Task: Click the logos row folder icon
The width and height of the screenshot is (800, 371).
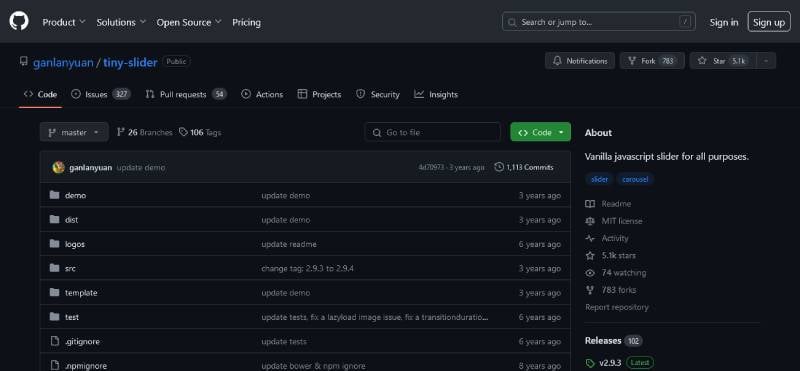Action: (55, 244)
